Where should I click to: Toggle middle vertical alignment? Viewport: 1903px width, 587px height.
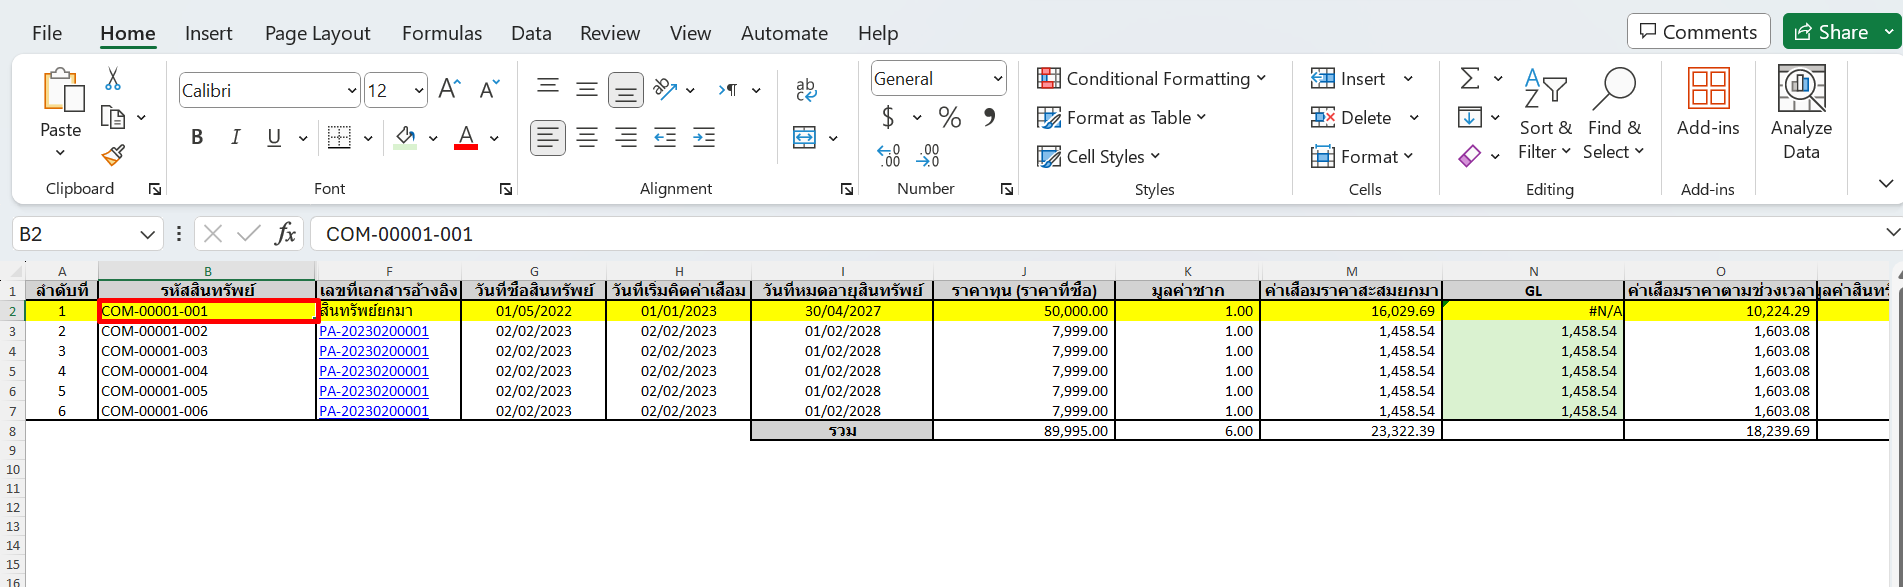(x=587, y=89)
